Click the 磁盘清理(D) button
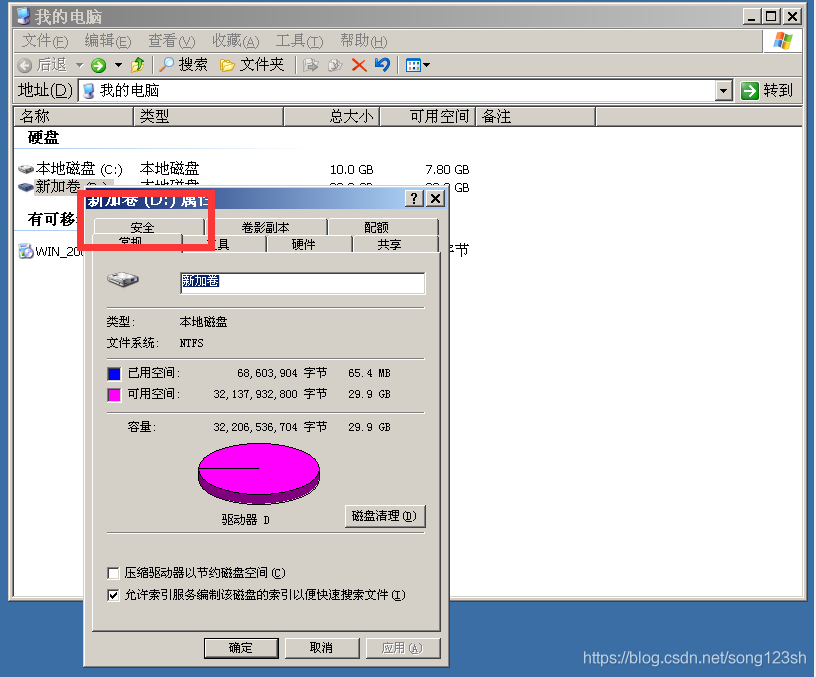The image size is (816, 677). click(x=385, y=516)
